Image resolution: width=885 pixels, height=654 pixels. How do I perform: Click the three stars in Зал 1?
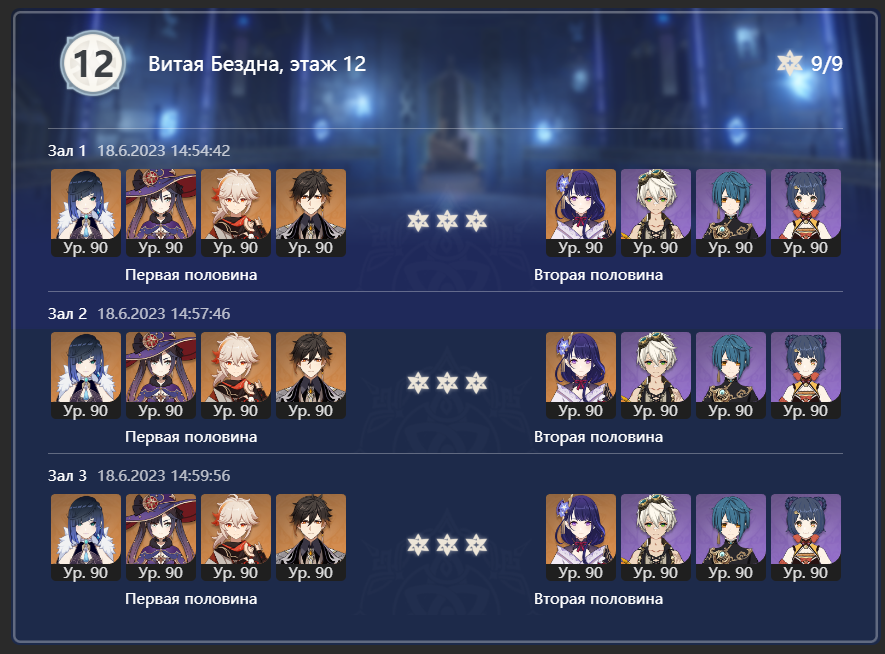[447, 221]
